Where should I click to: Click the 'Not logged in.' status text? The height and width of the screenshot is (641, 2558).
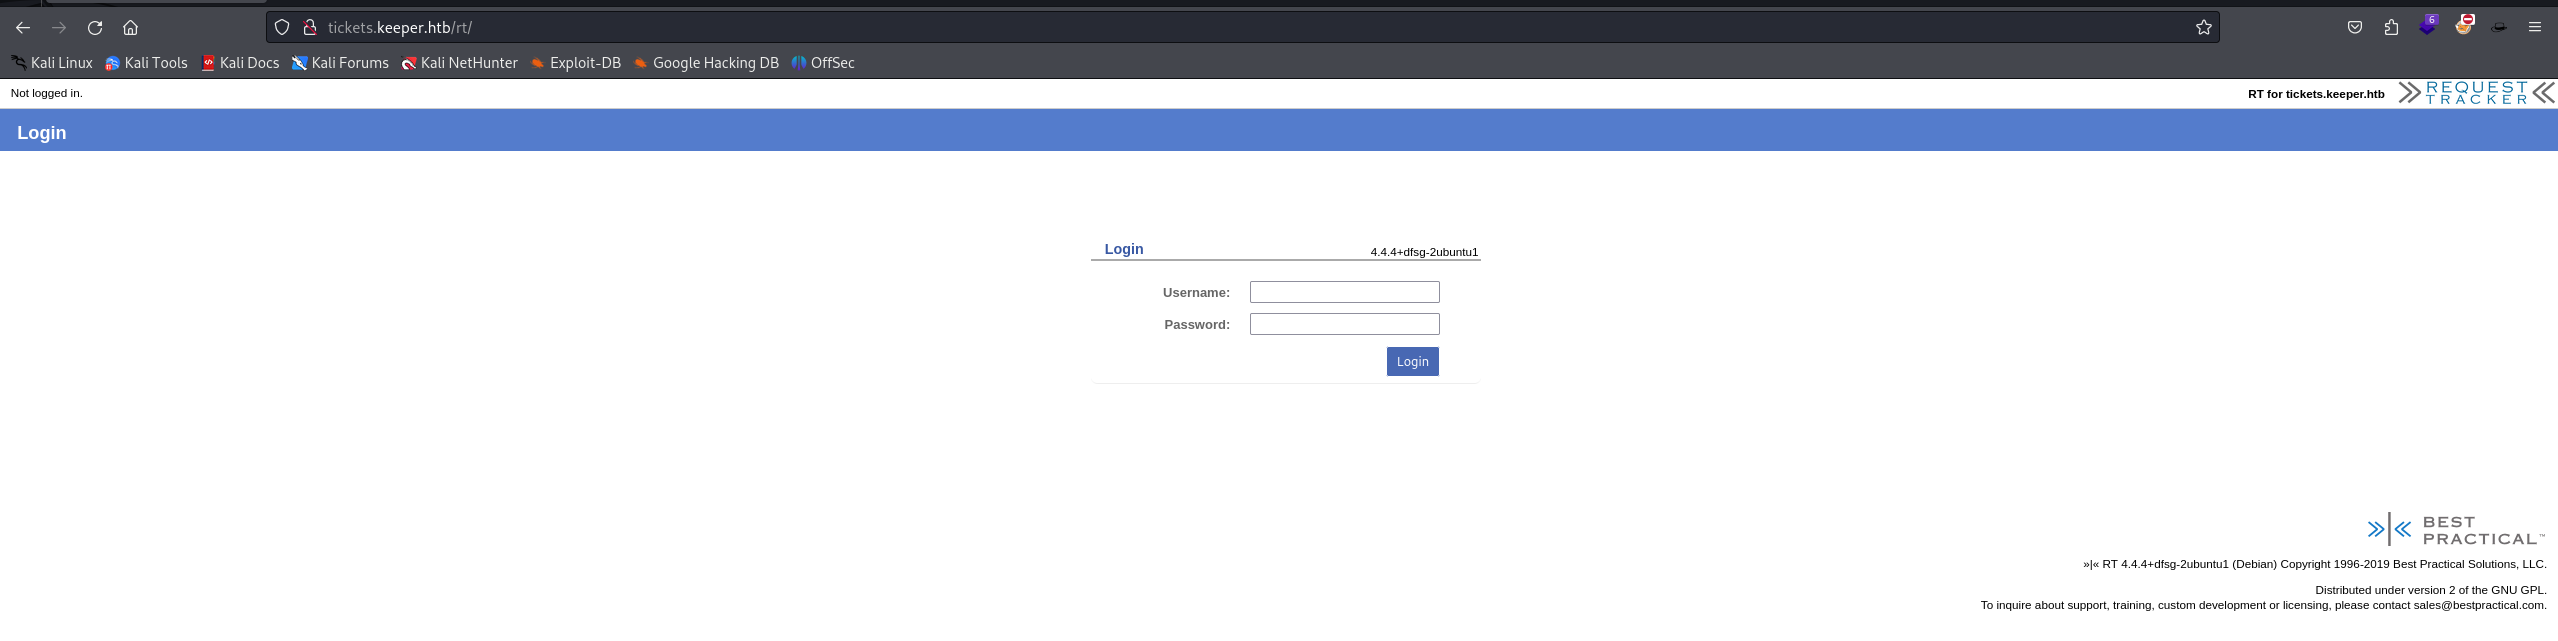pos(47,93)
